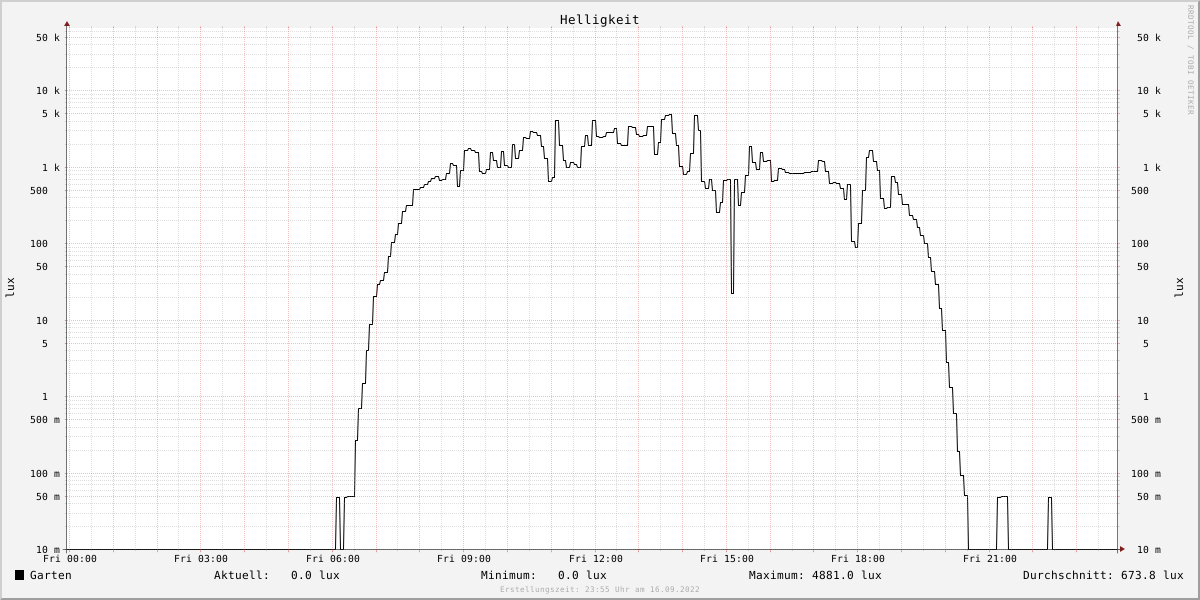The image size is (1200, 600).
Task: Click the 'Fri 00:00' time axis label
Action: pos(70,559)
